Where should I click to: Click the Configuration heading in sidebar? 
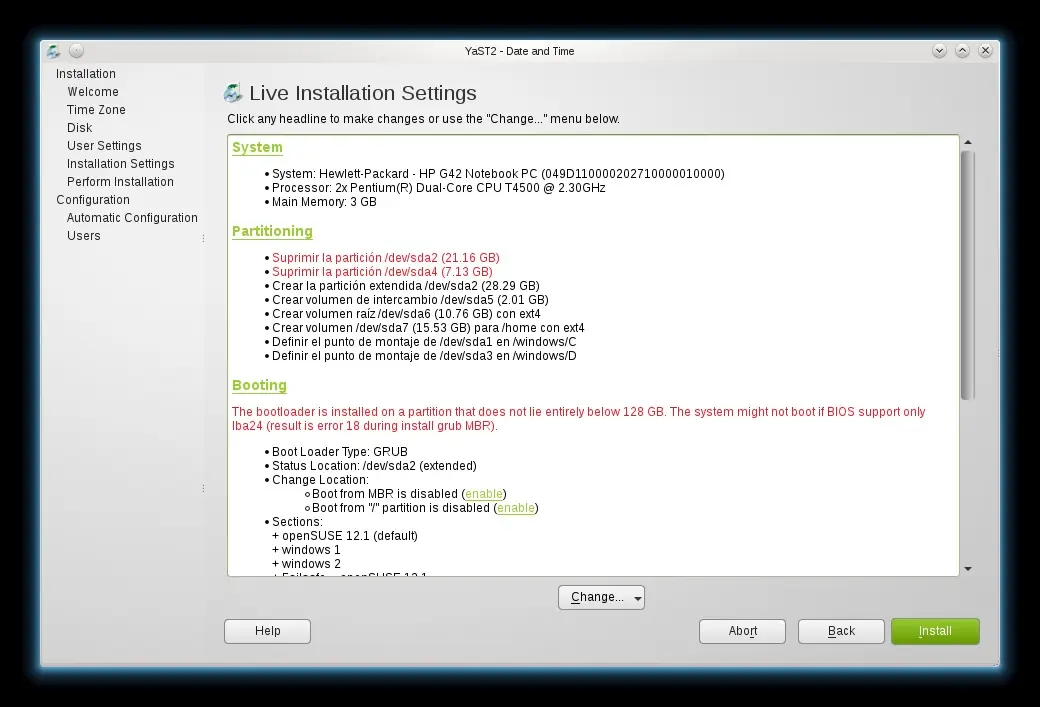93,200
